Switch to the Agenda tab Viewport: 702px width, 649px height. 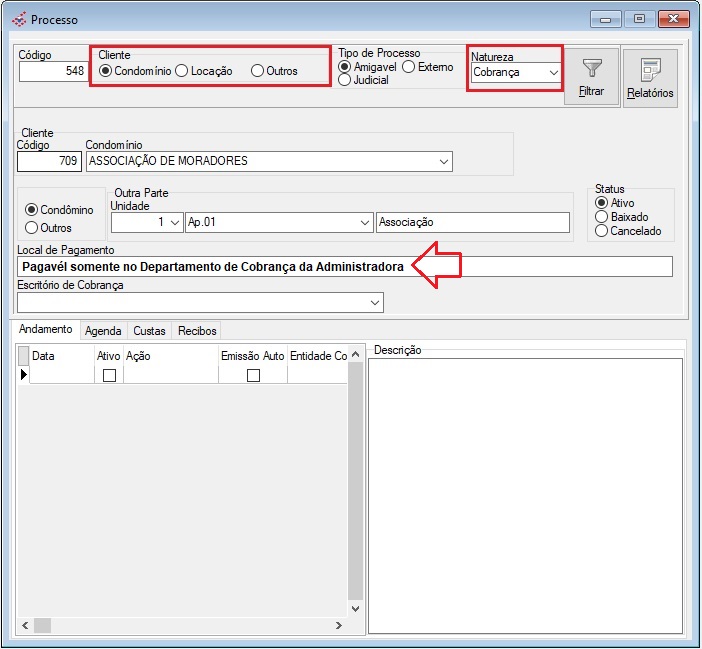(x=103, y=330)
